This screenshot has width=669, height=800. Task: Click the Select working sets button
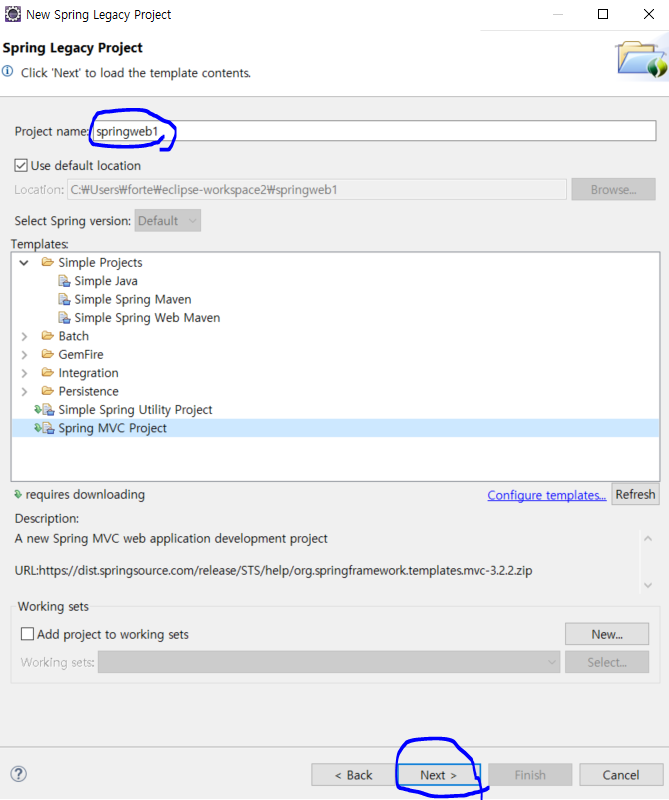tap(607, 662)
